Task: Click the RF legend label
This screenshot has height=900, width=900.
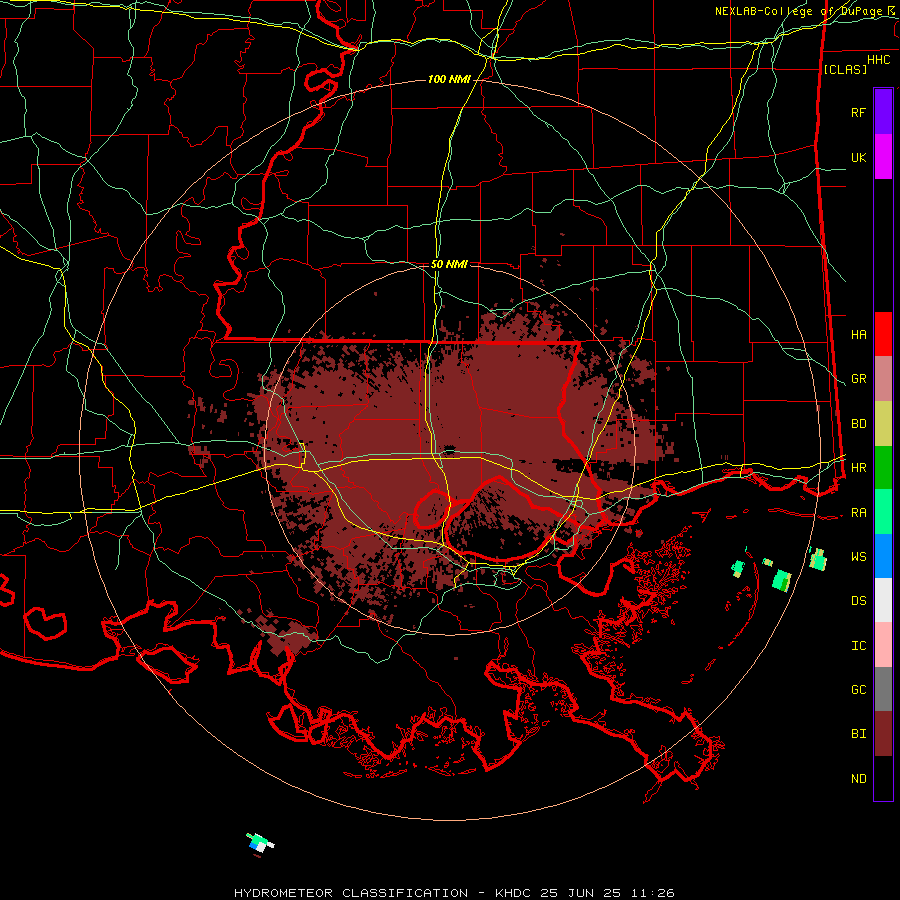Action: pyautogui.click(x=858, y=112)
